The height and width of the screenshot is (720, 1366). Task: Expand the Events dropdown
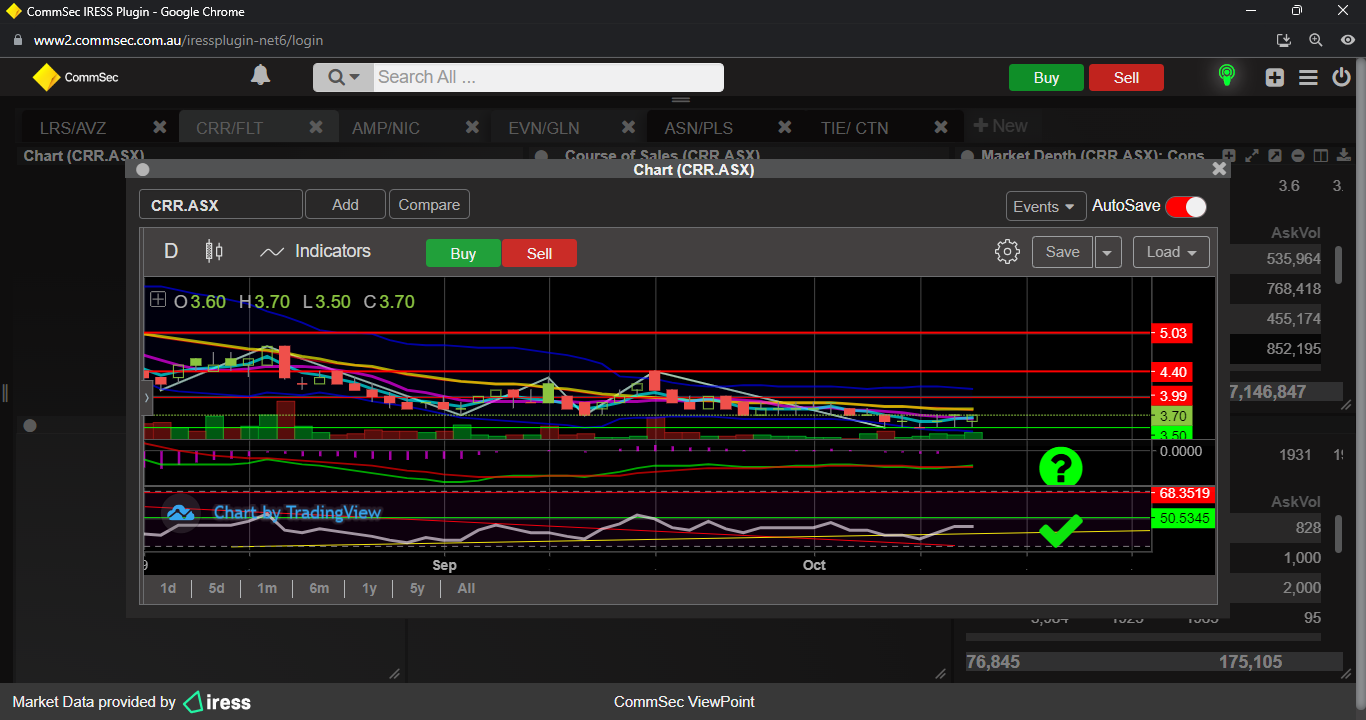[x=1045, y=206]
